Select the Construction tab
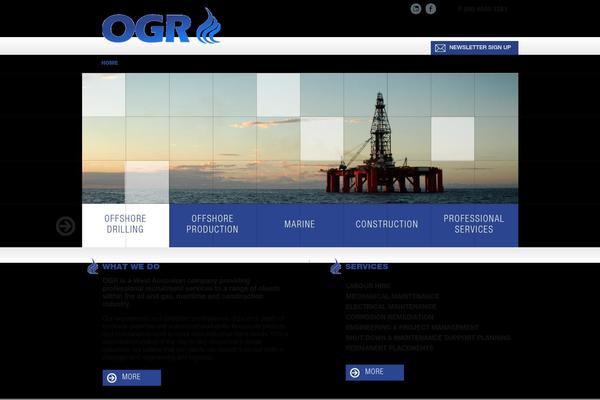The image size is (600, 400). pos(387,225)
